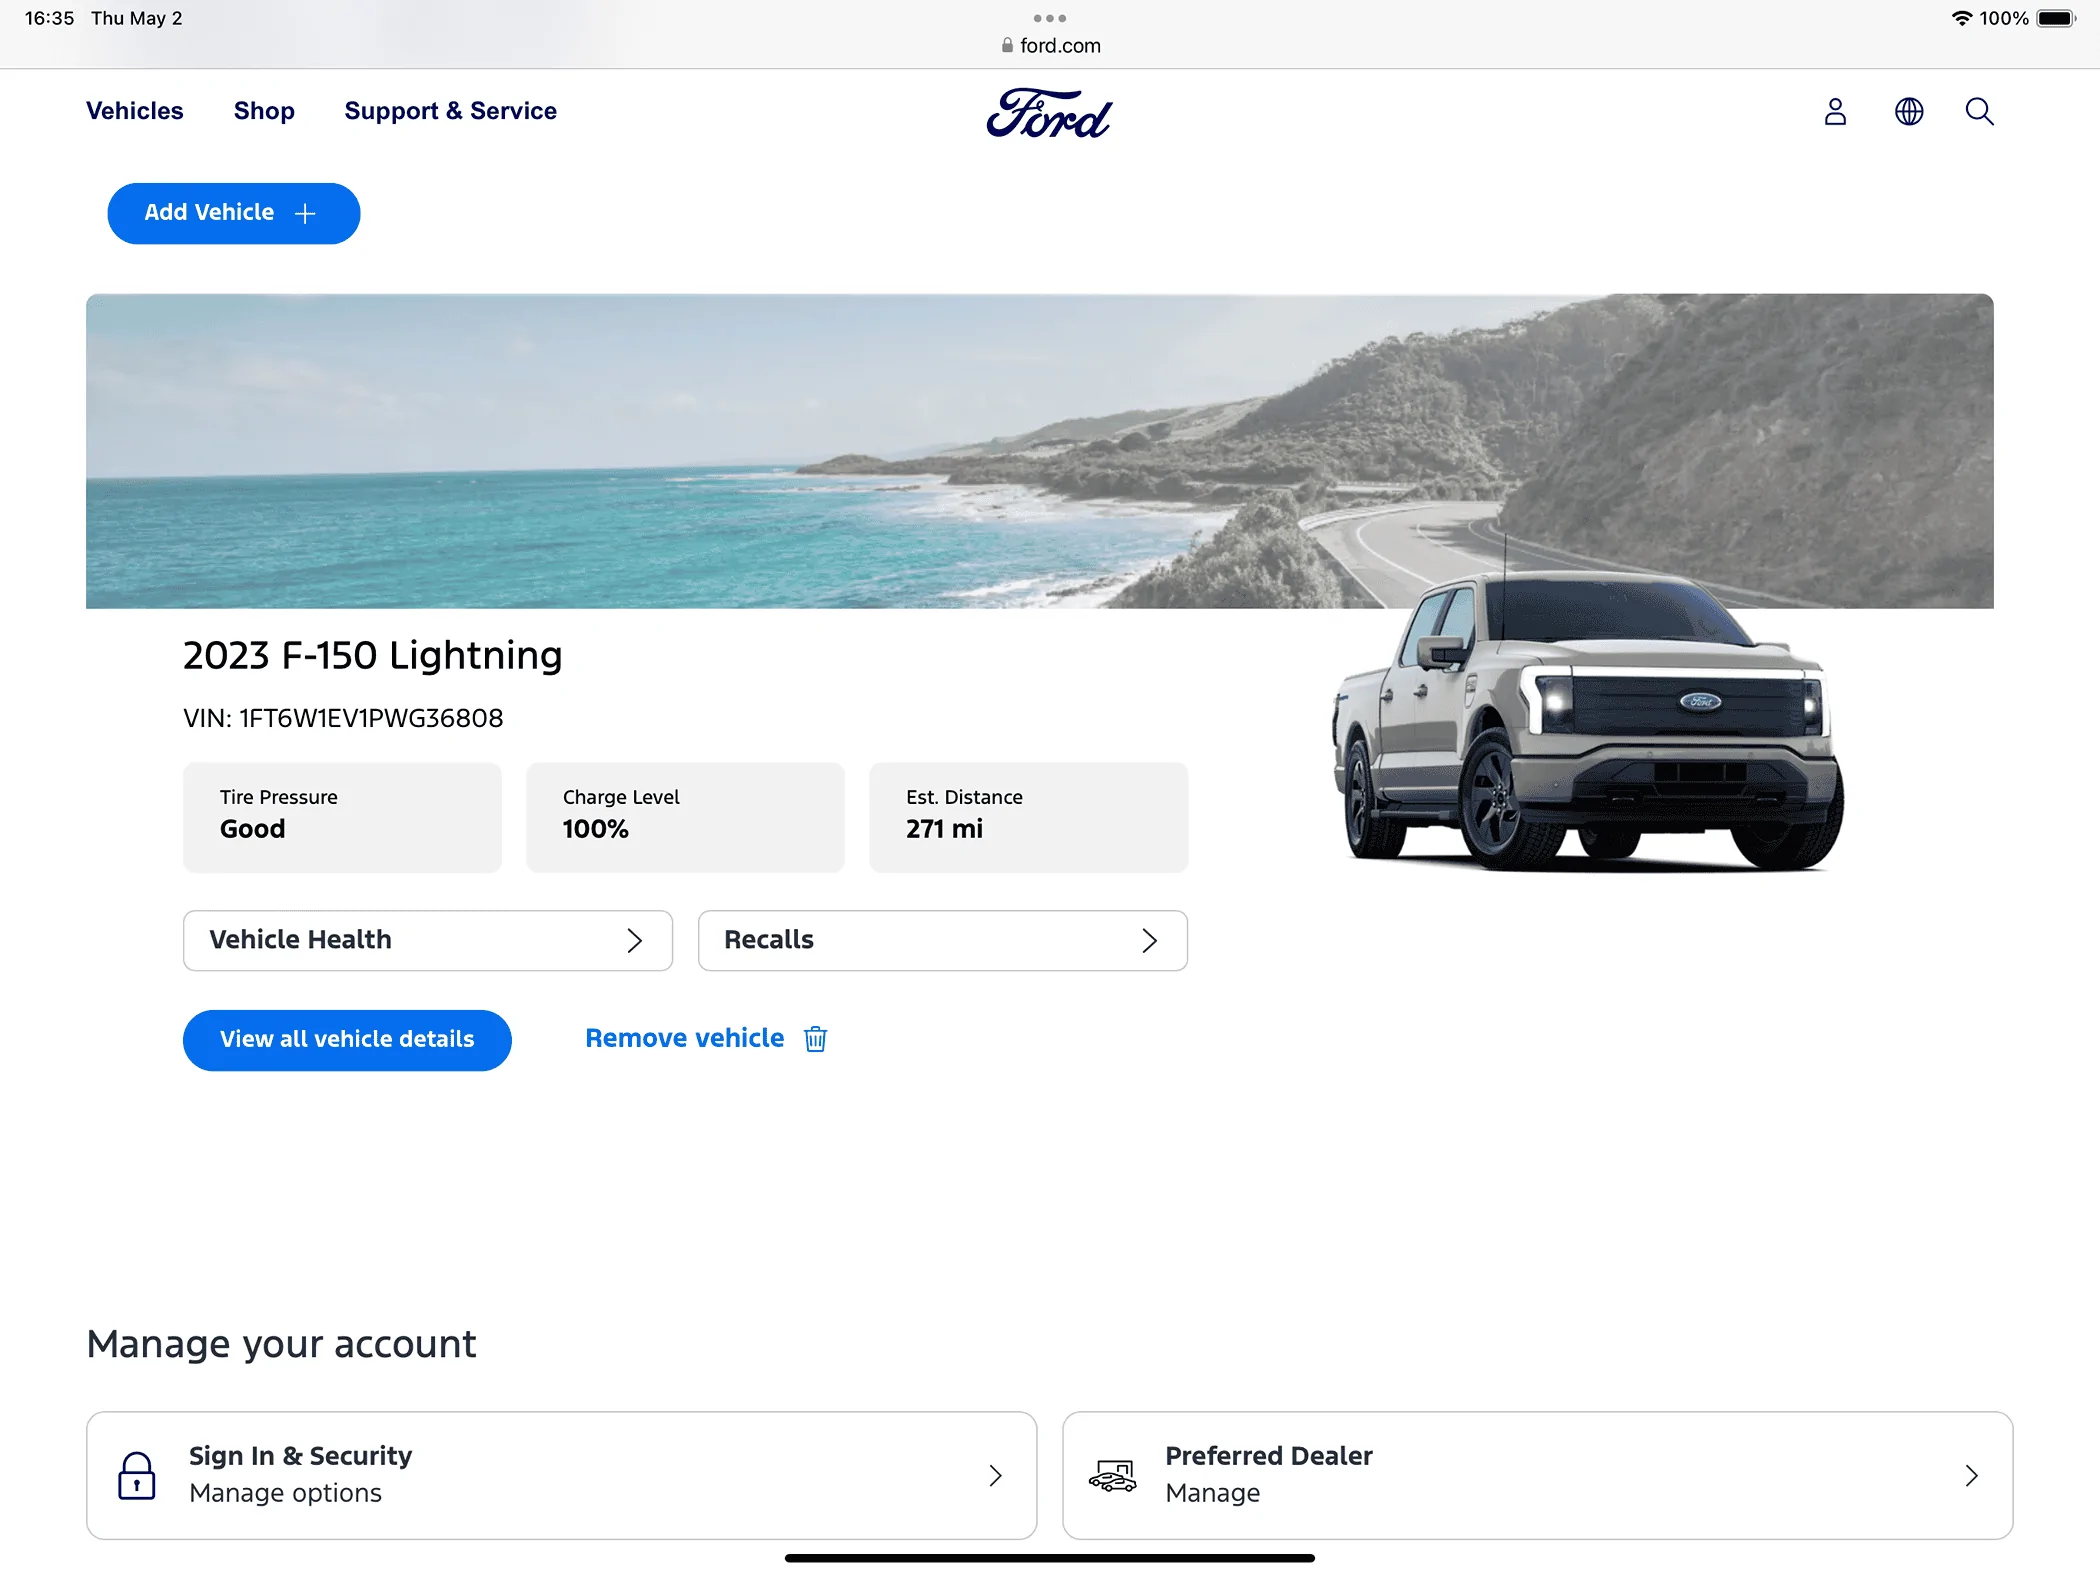2100x1574 pixels.
Task: Click the Ford logo
Action: pos(1049,113)
